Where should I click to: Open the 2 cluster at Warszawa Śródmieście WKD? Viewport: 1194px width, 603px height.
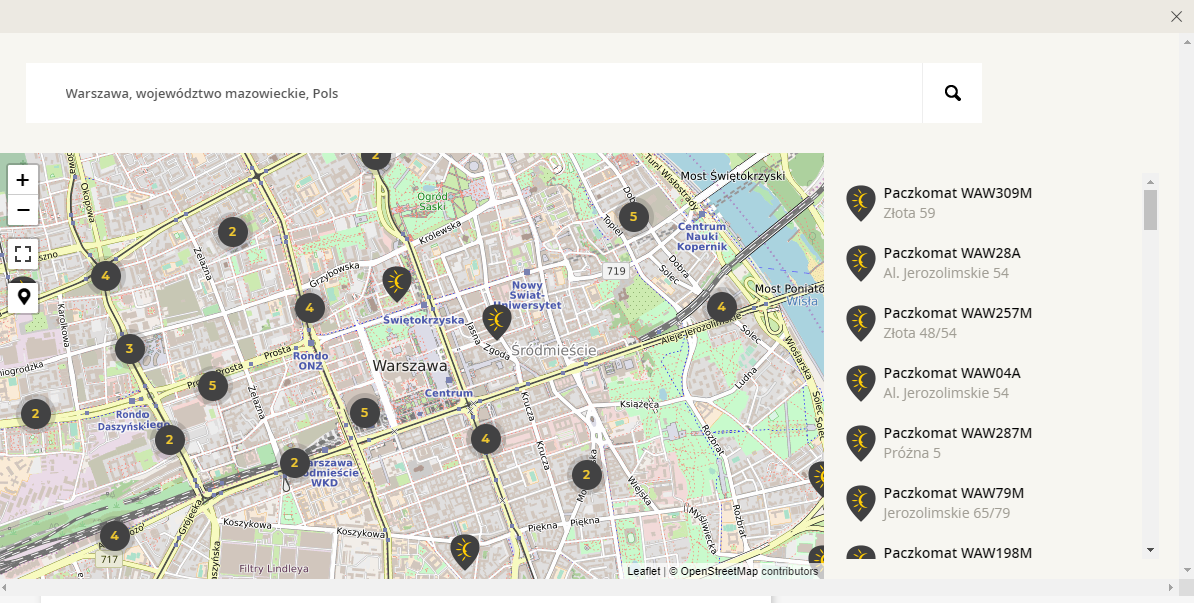294,462
